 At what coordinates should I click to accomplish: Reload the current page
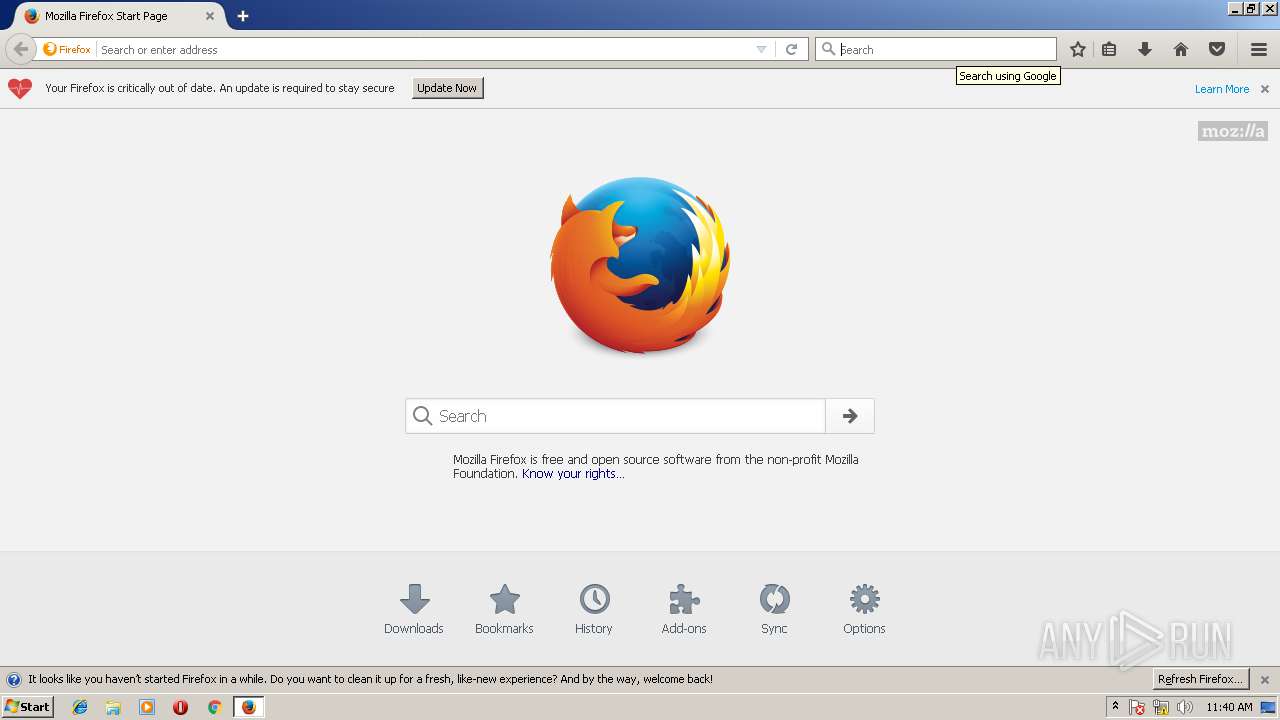click(791, 49)
